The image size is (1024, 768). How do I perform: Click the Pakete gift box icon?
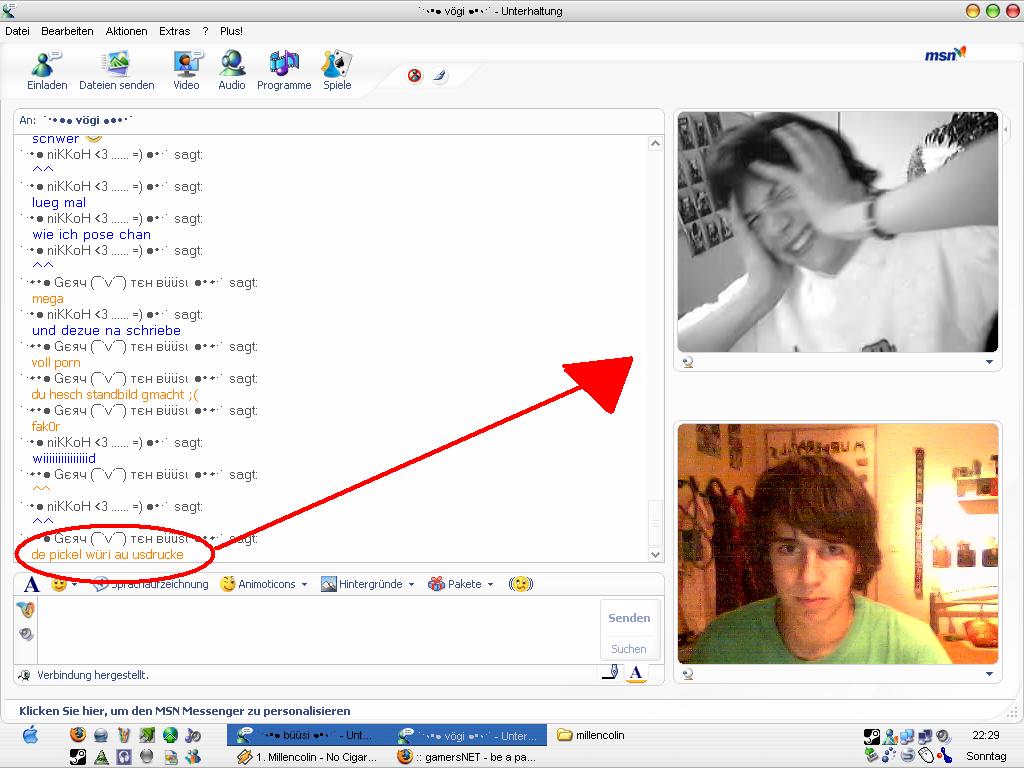click(x=436, y=584)
